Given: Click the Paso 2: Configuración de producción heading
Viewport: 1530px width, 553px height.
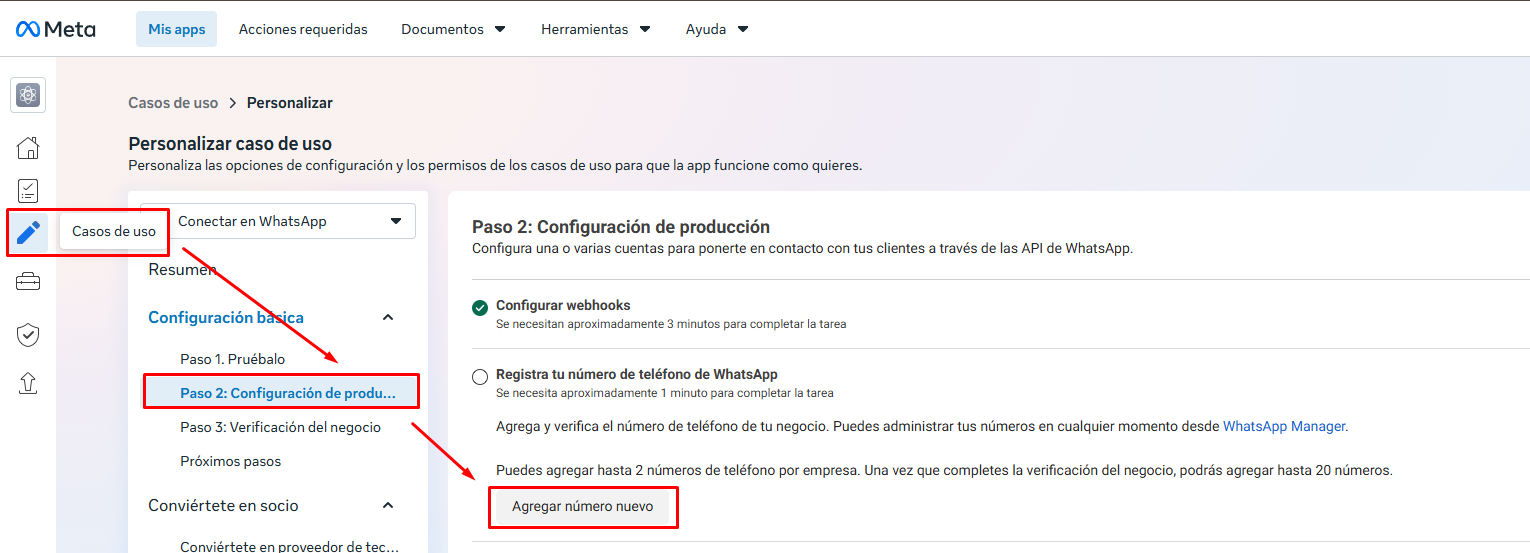Looking at the screenshot, I should pos(621,227).
